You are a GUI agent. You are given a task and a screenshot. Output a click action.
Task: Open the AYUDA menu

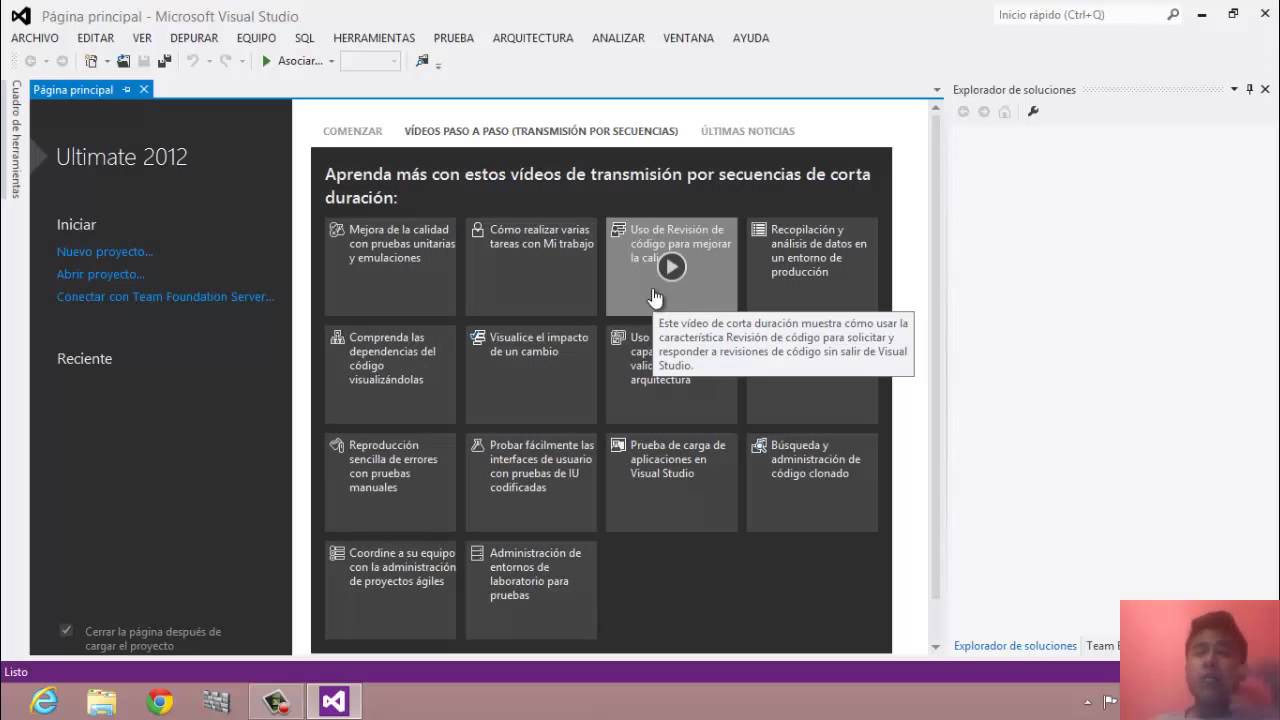(751, 38)
